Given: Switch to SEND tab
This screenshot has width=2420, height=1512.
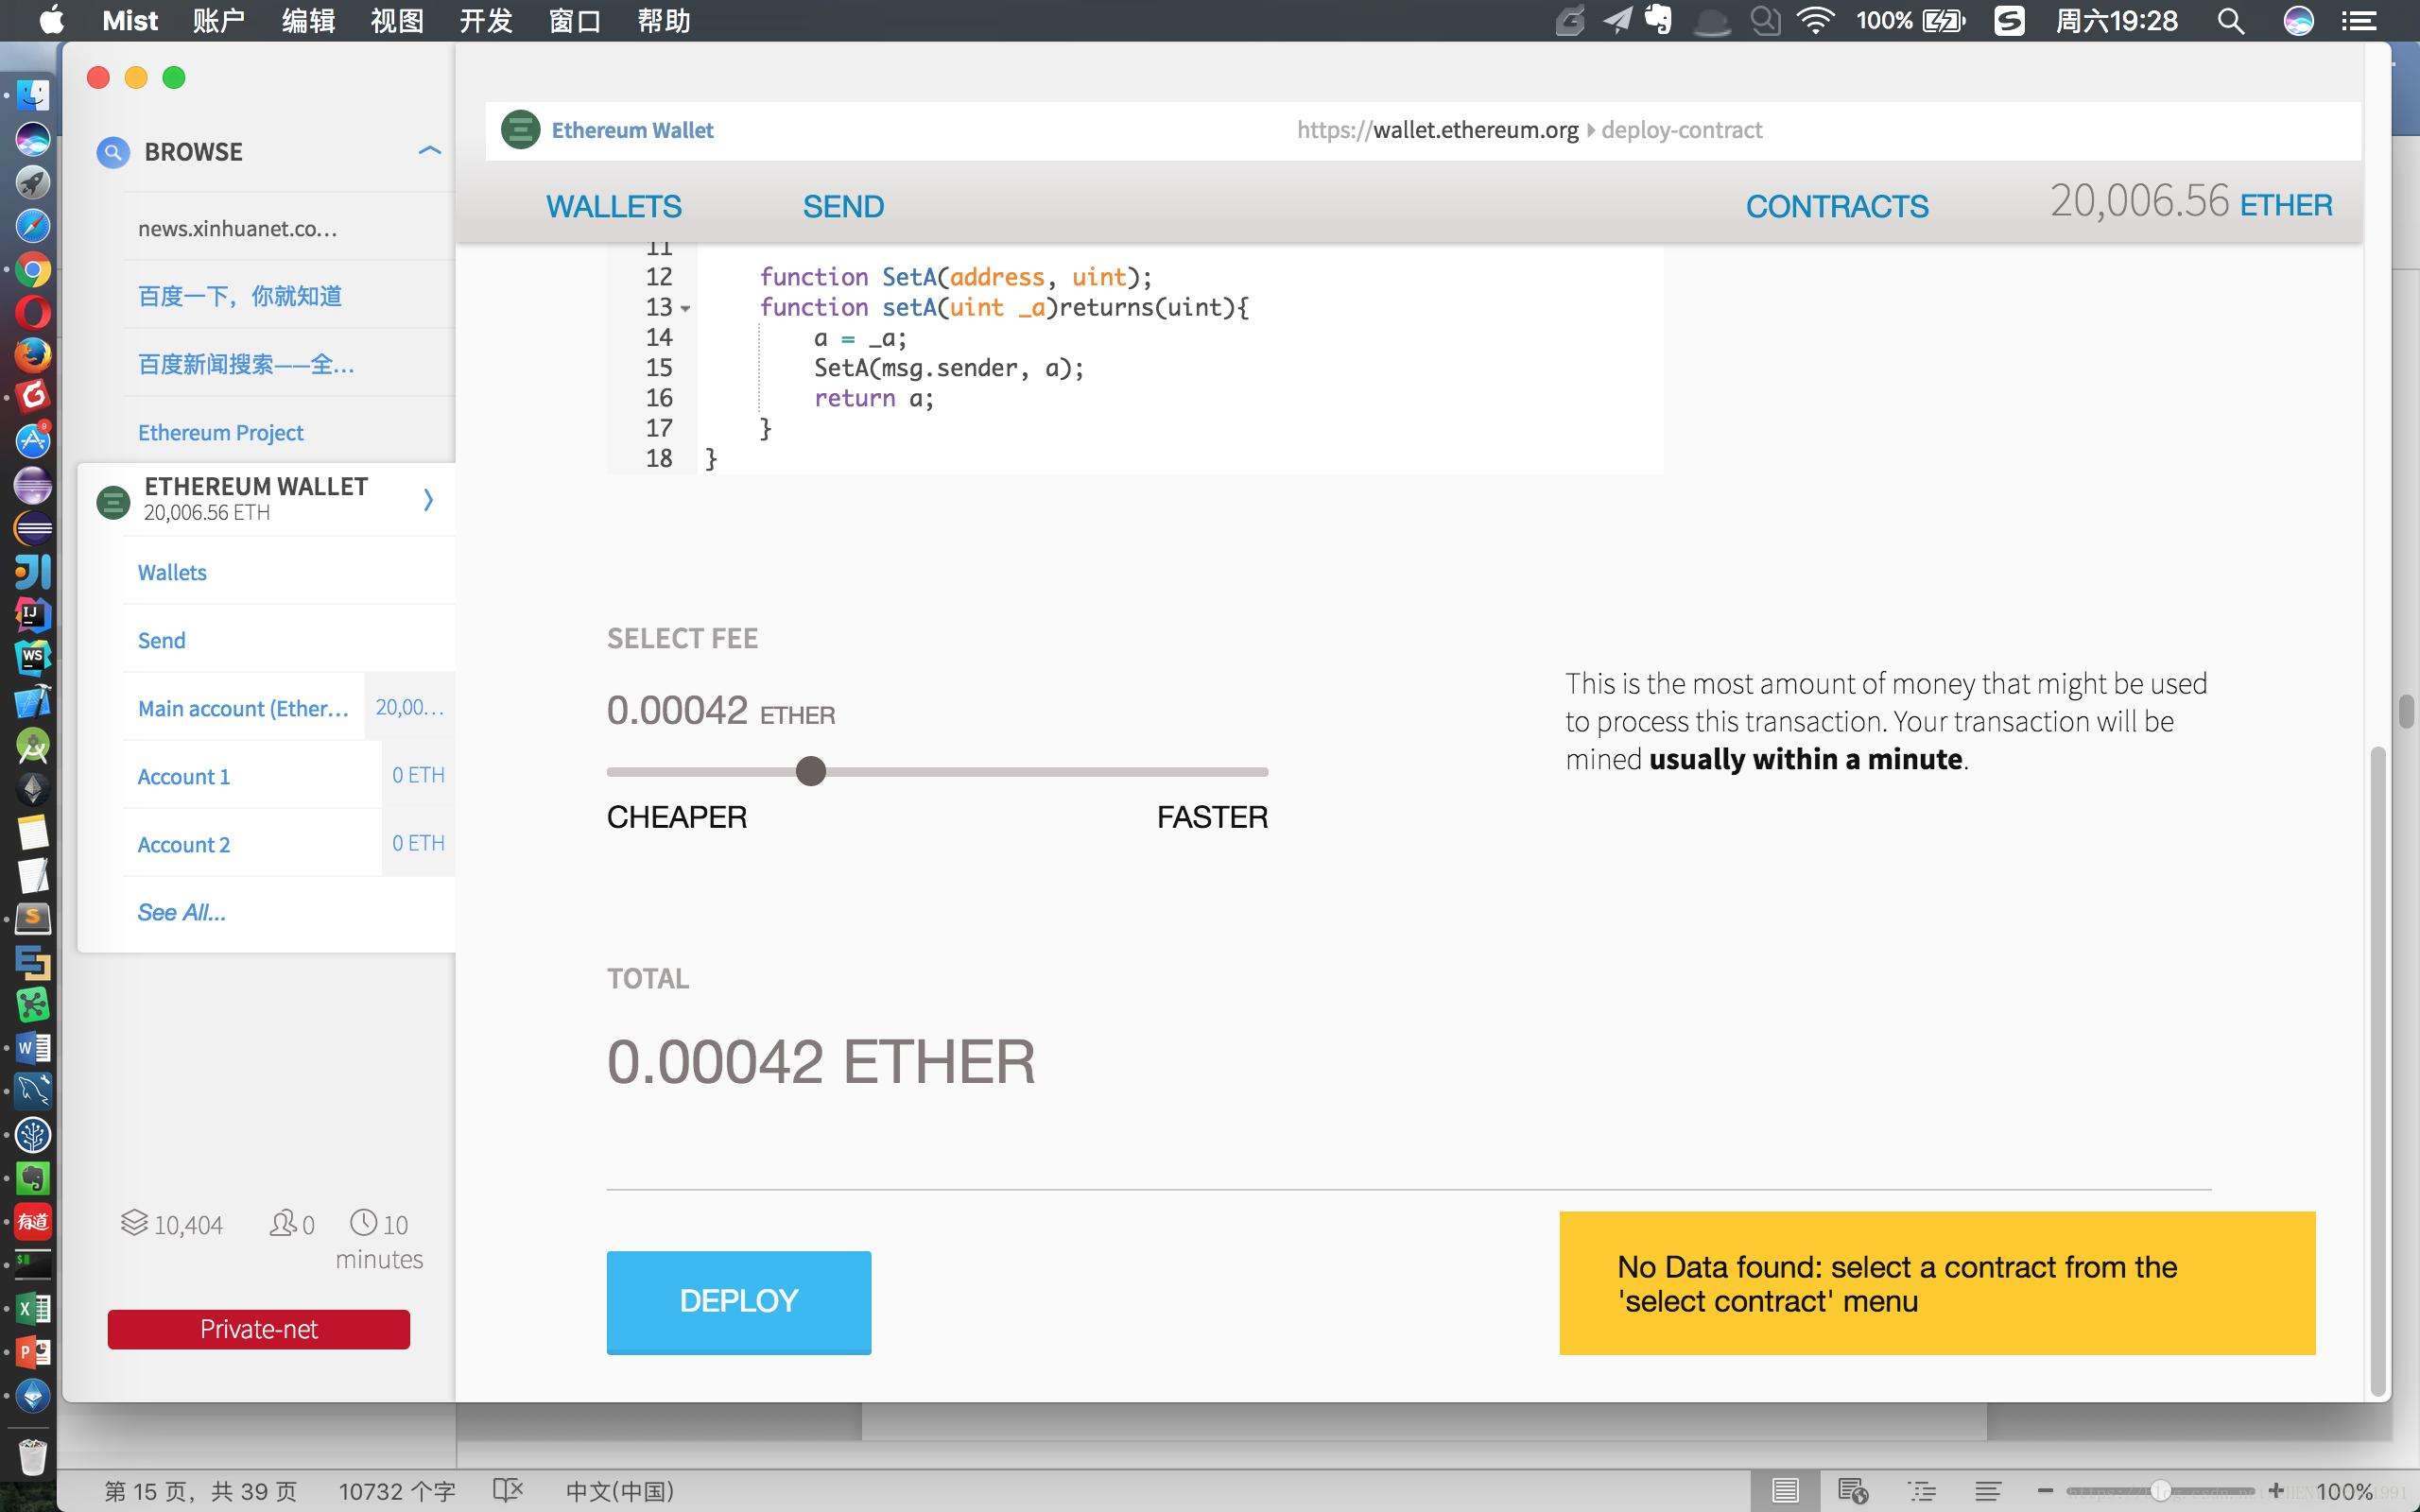Looking at the screenshot, I should (x=843, y=206).
